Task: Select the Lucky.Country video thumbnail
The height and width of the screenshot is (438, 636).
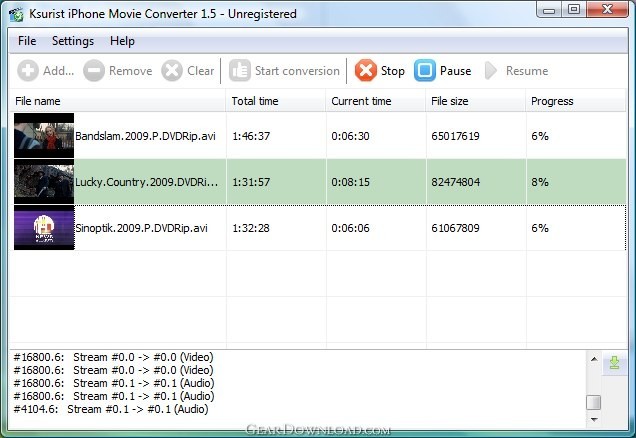Action: [44, 182]
